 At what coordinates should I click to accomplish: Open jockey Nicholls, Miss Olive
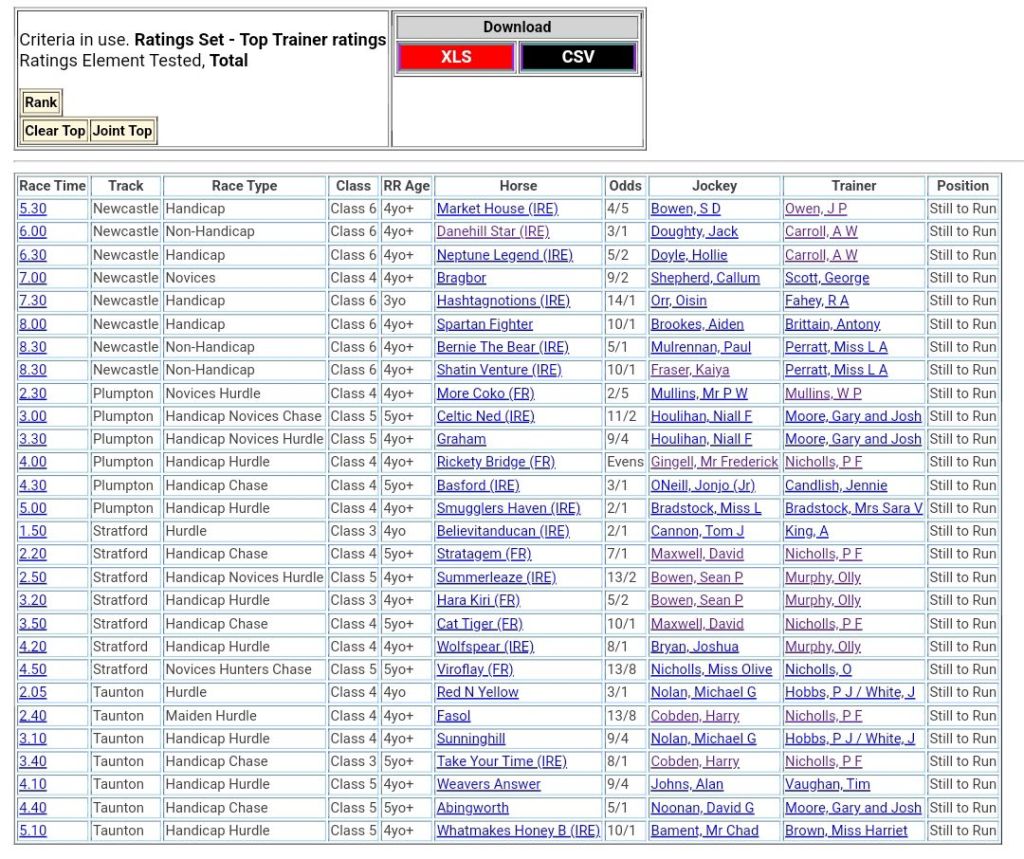[x=711, y=669]
